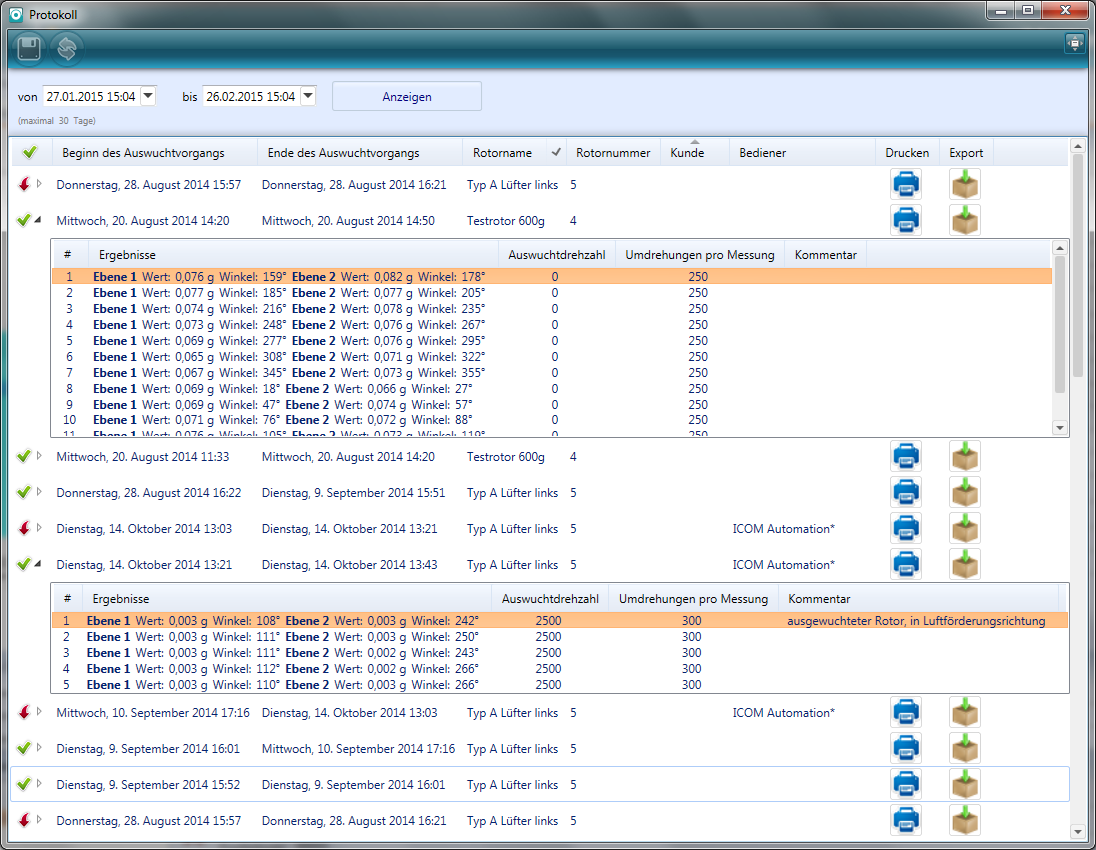Collapse the row ending 20. August 14:50
This screenshot has height=850, width=1096.
(38, 220)
